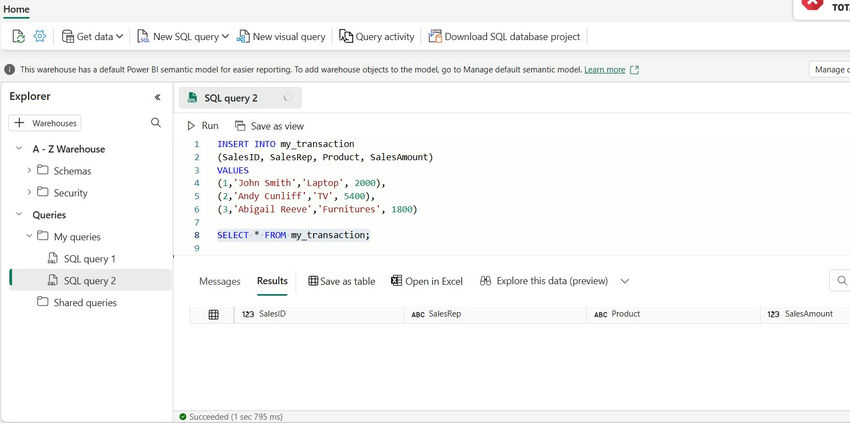The width and height of the screenshot is (850, 423).
Task: Collapse the My queries folder
Action: (29, 236)
